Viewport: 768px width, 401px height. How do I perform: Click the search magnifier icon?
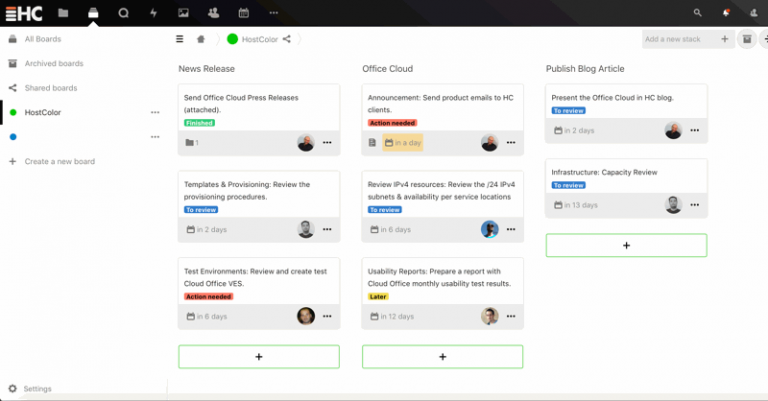click(x=697, y=13)
